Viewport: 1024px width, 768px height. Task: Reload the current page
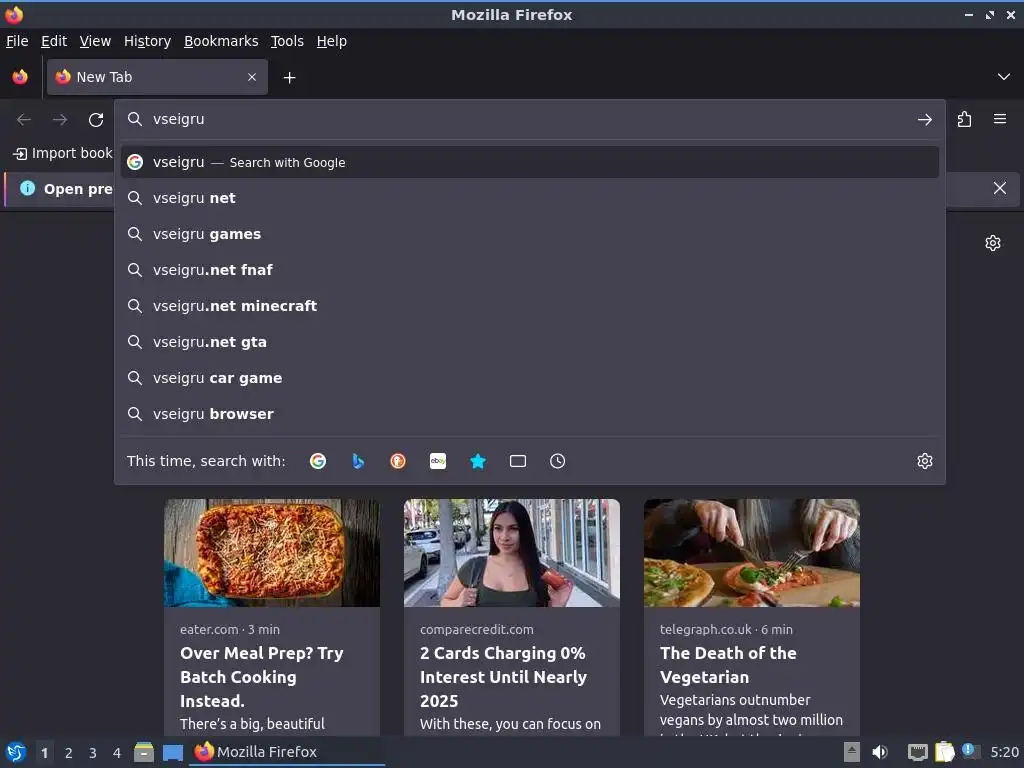96,120
